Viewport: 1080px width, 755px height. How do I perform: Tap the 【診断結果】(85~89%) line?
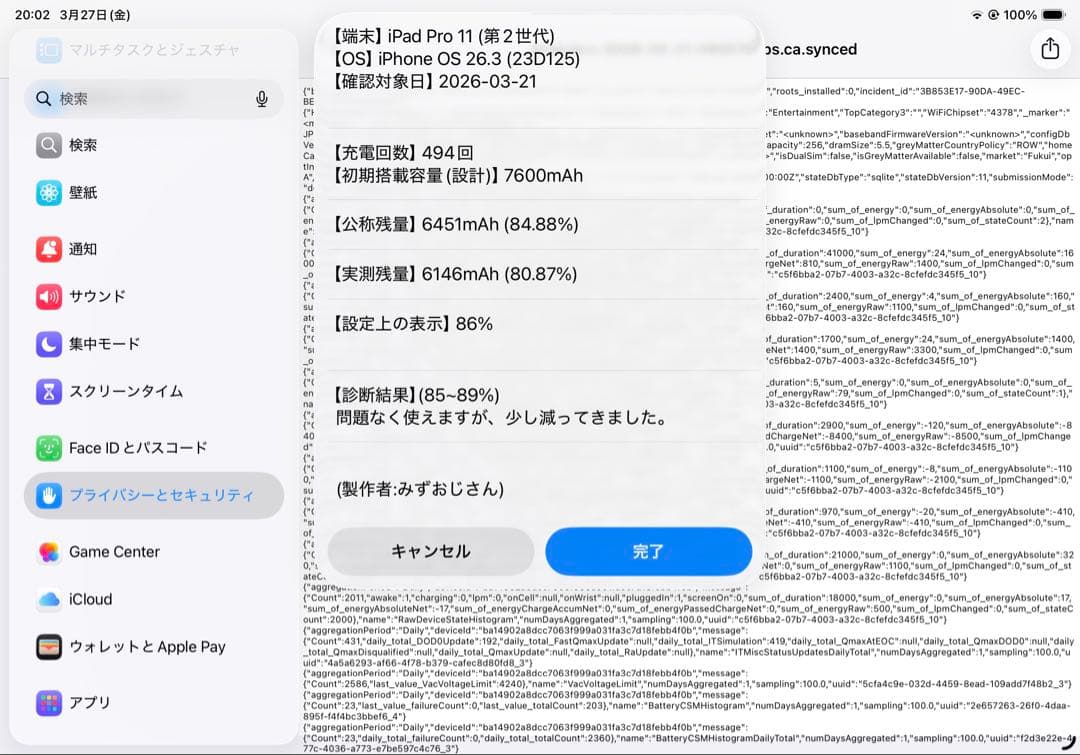pos(417,395)
